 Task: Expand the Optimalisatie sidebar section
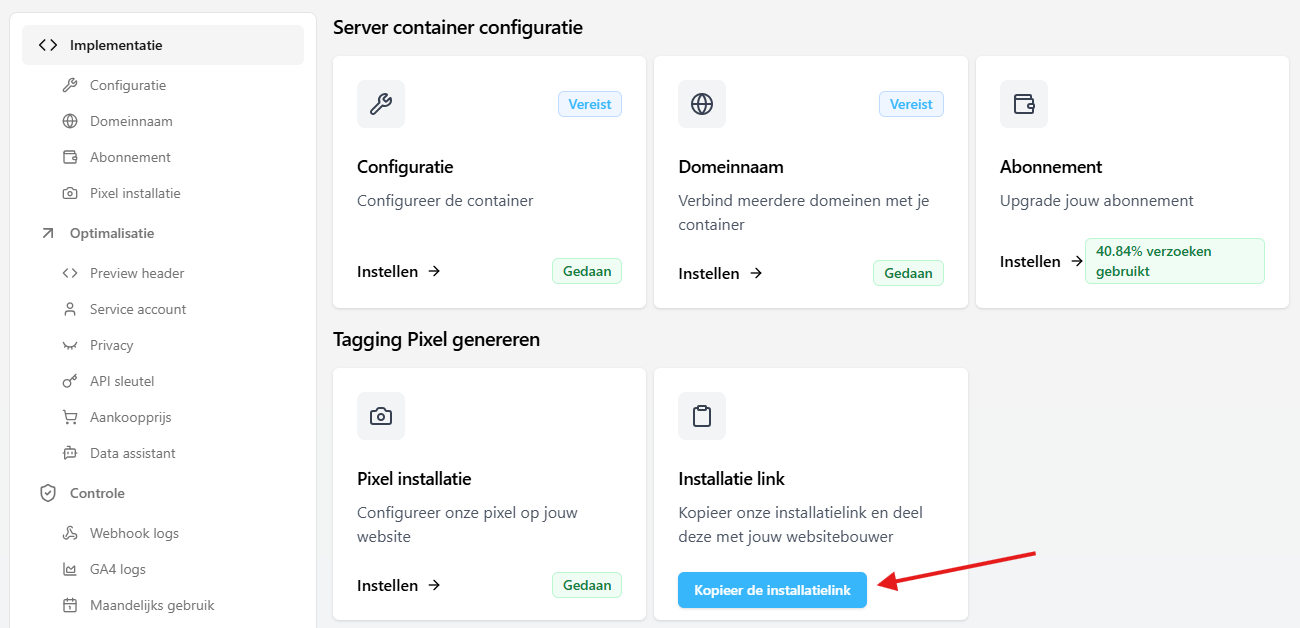[112, 233]
